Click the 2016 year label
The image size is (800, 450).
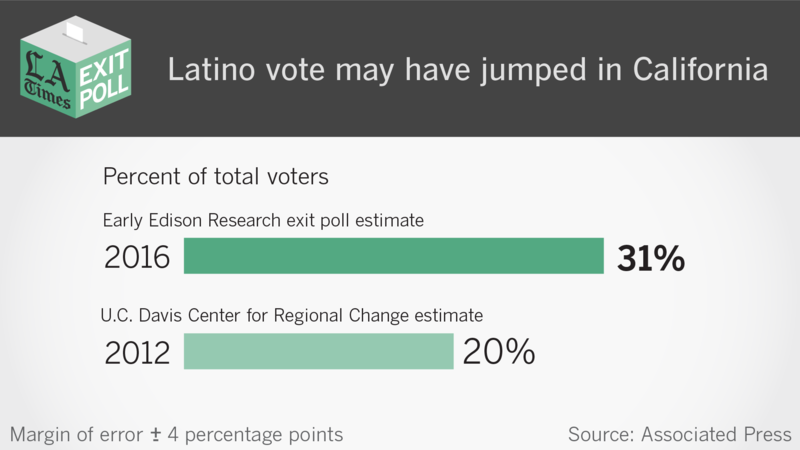(138, 258)
